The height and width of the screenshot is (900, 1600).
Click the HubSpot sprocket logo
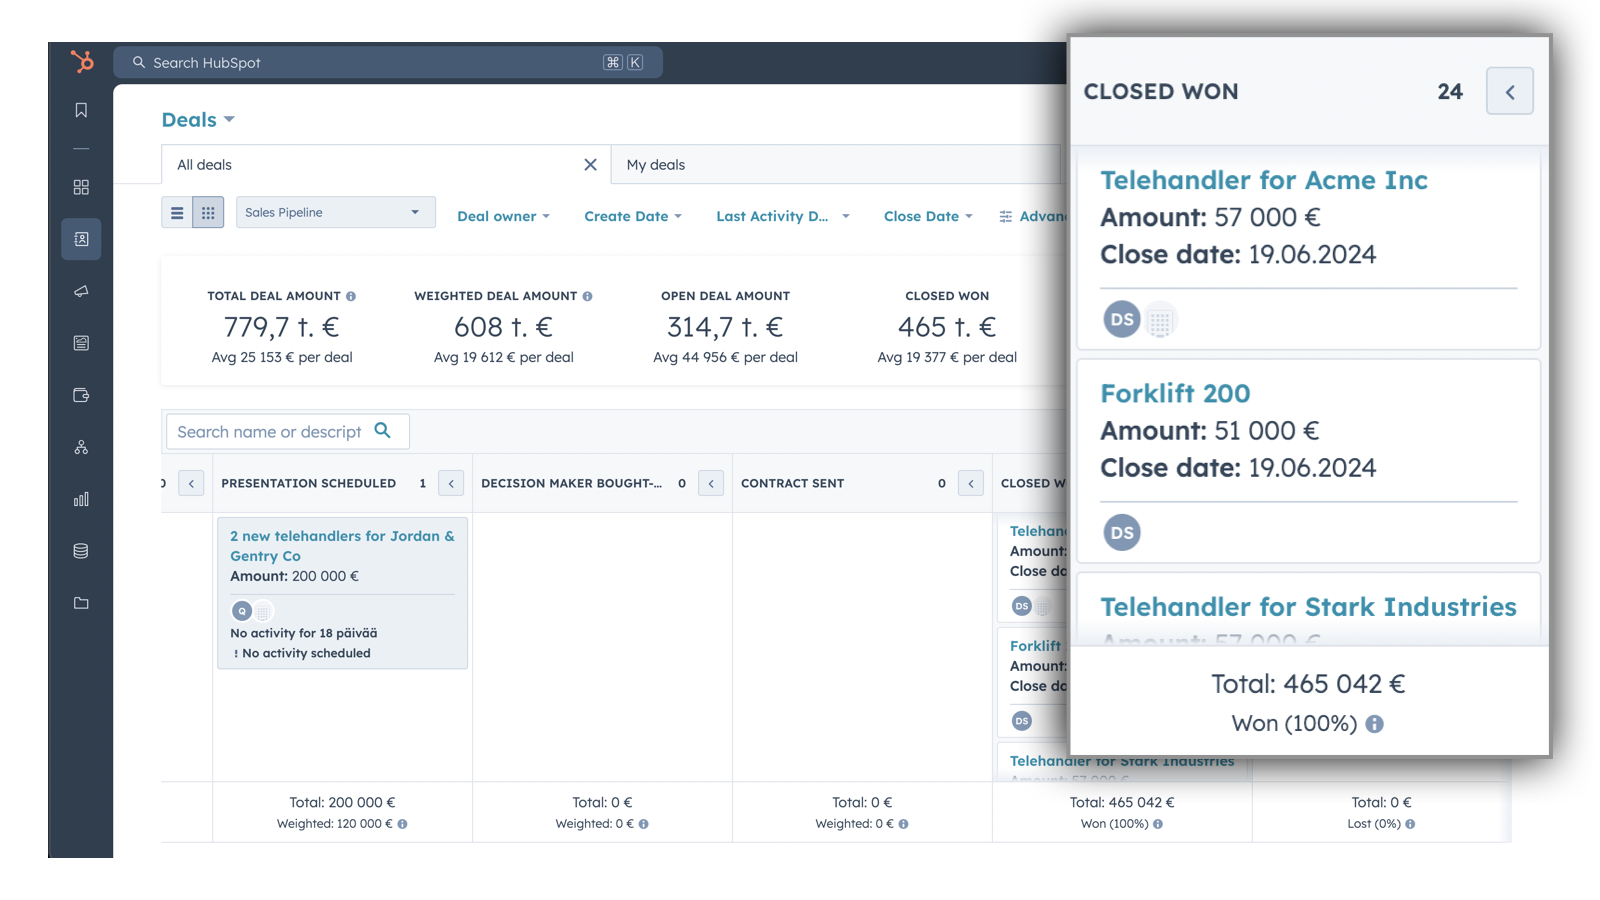[81, 61]
